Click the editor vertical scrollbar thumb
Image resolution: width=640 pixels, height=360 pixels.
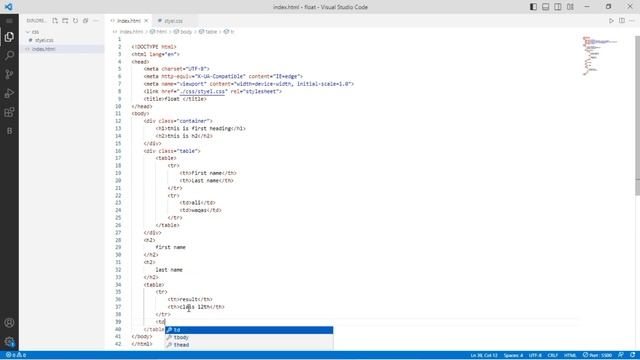637,115
